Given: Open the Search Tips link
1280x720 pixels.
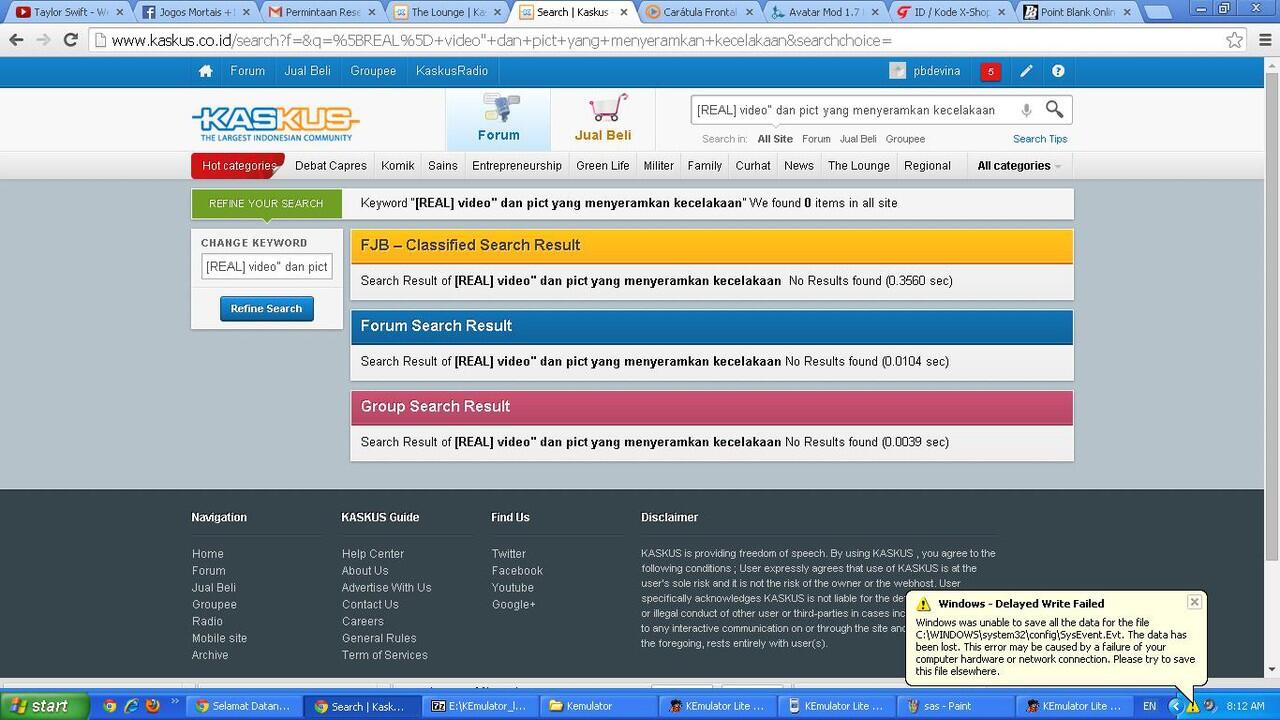Looking at the screenshot, I should tap(1040, 139).
